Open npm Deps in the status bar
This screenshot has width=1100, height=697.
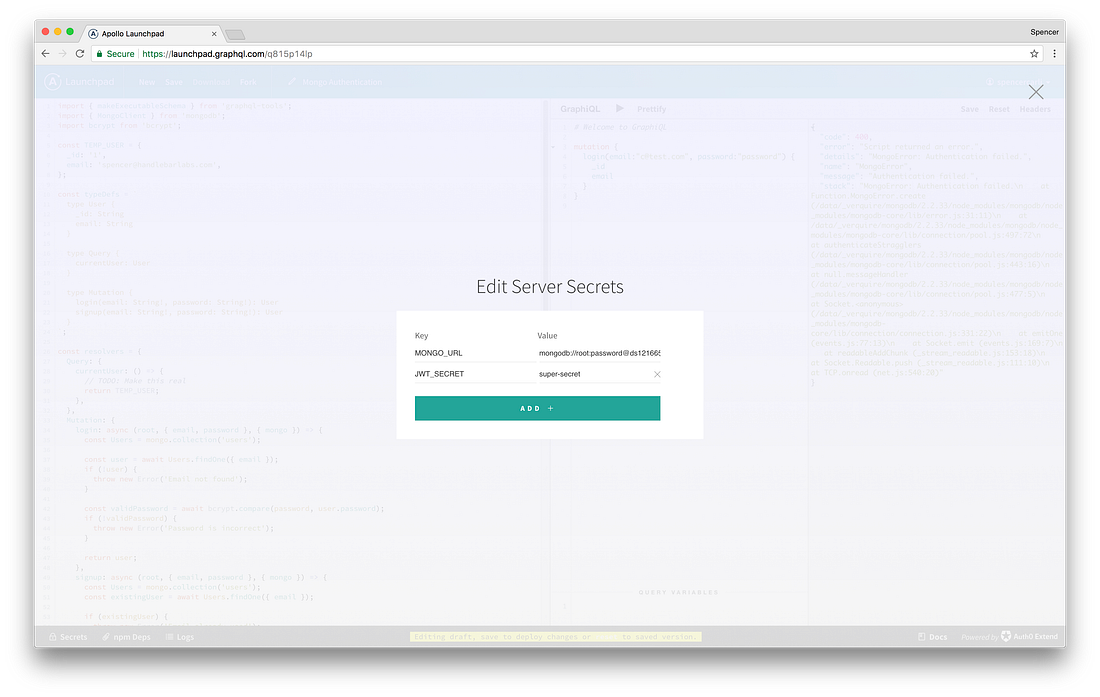[126, 637]
